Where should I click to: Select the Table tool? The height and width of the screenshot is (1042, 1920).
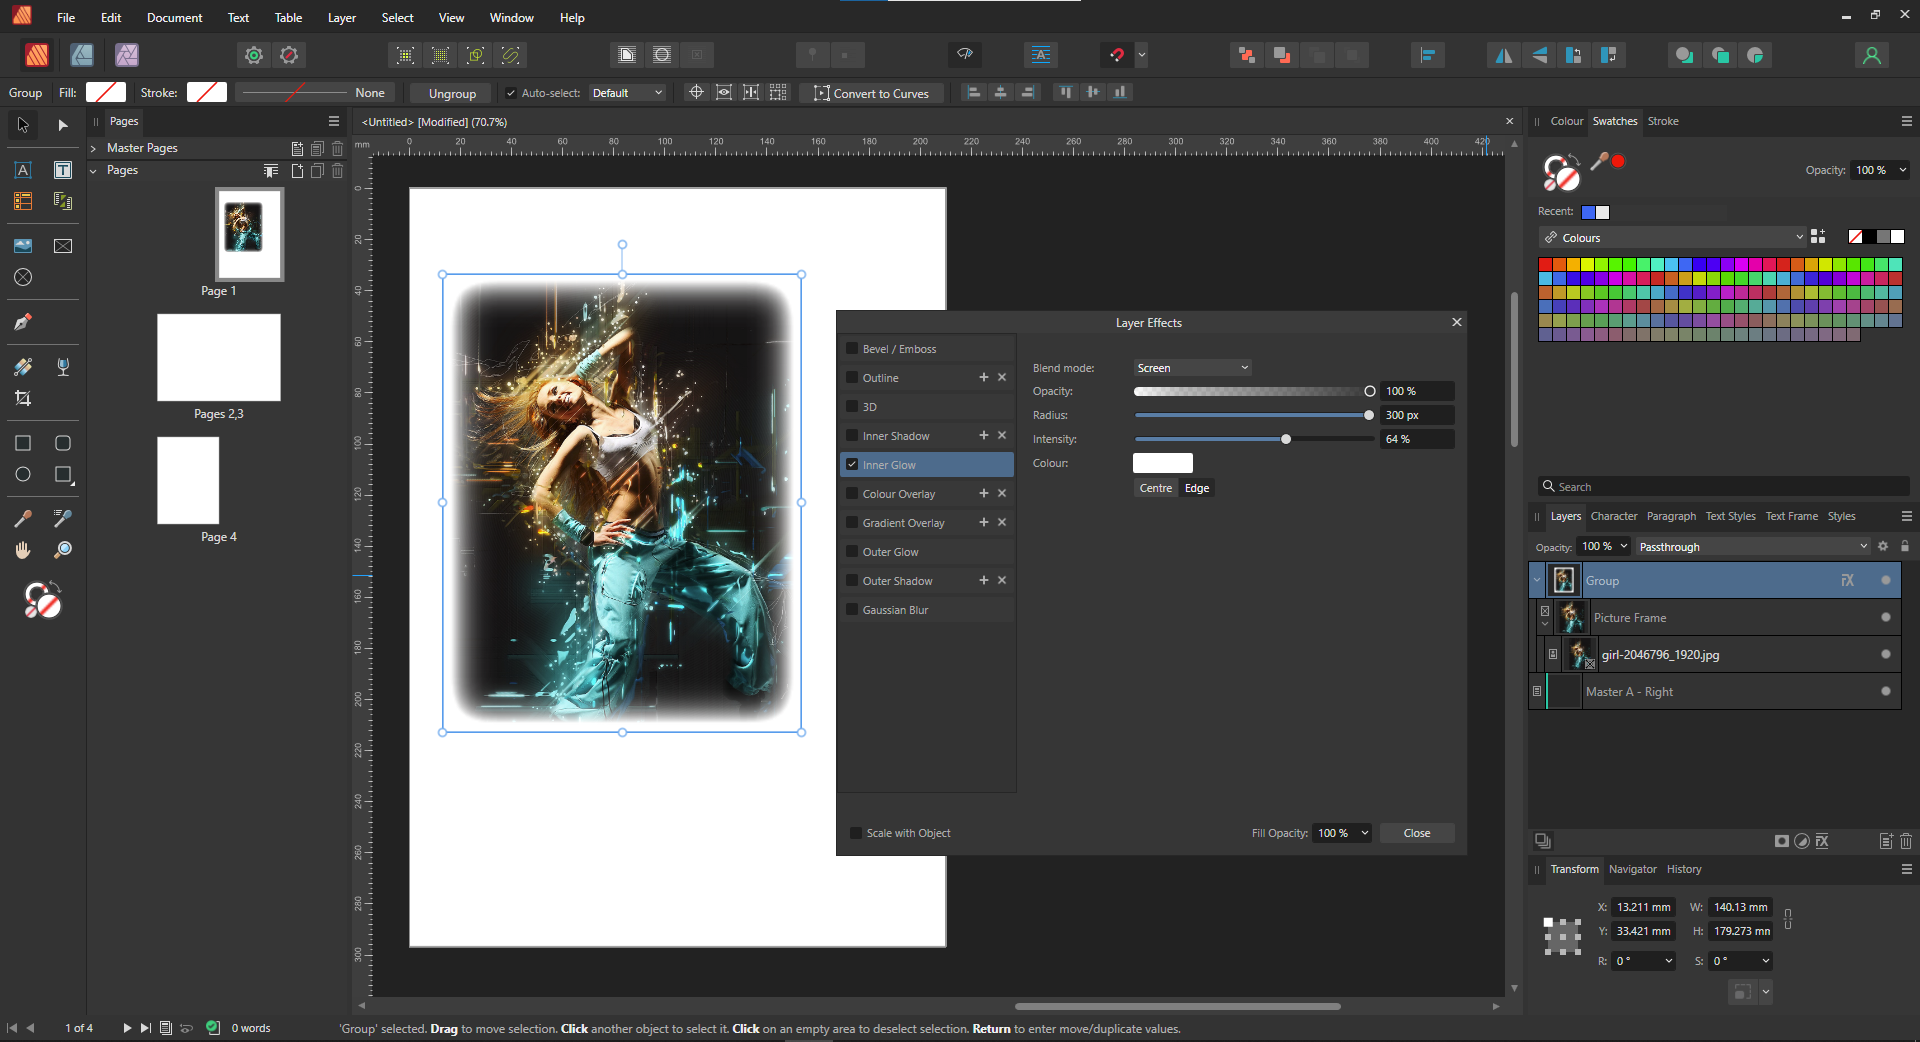click(x=23, y=200)
